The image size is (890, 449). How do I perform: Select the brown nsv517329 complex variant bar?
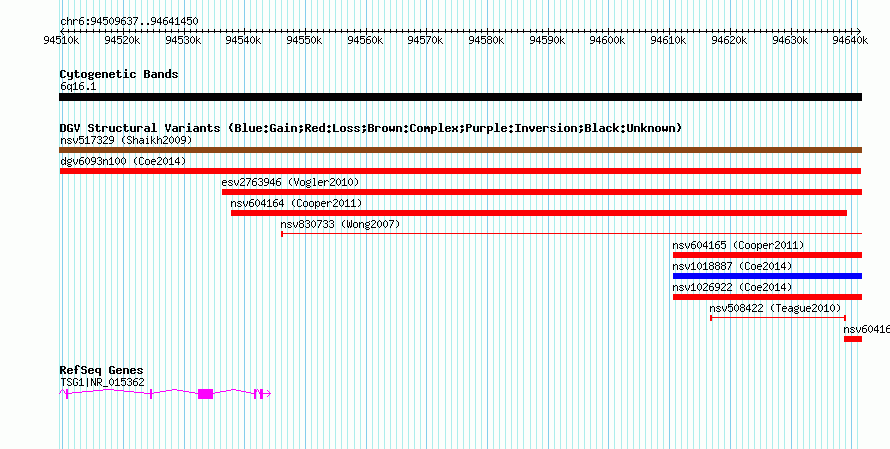(x=460, y=150)
